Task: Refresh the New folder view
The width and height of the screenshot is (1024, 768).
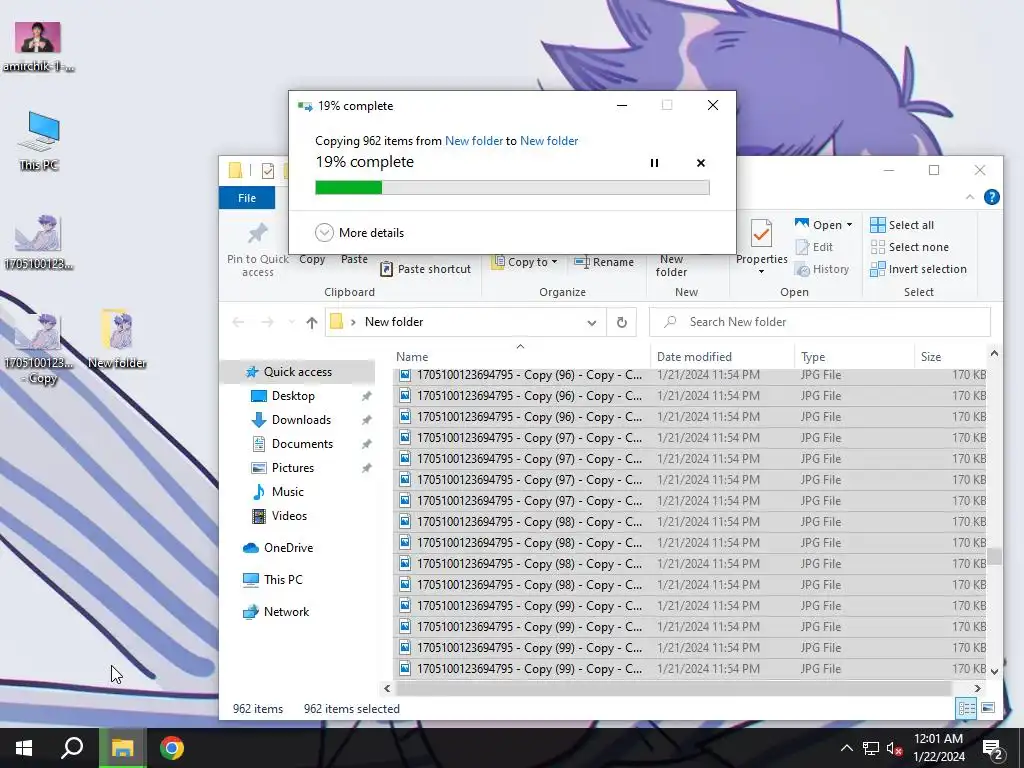Action: coord(622,322)
